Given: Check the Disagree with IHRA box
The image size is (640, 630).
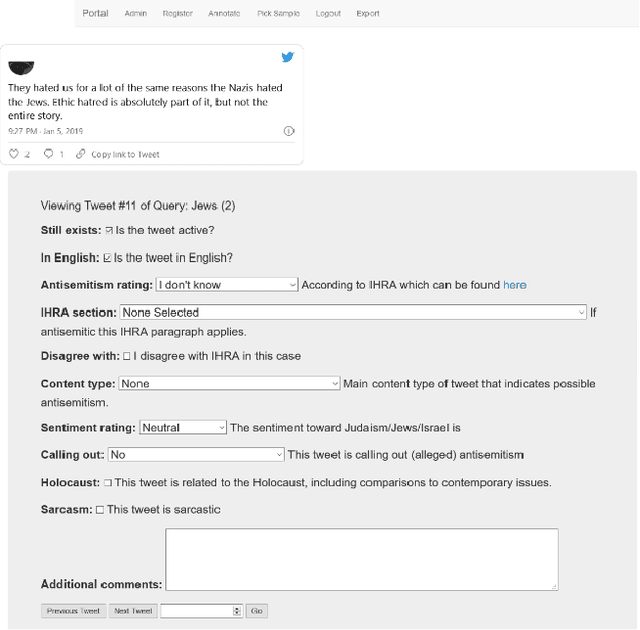Looking at the screenshot, I should pos(127,356).
